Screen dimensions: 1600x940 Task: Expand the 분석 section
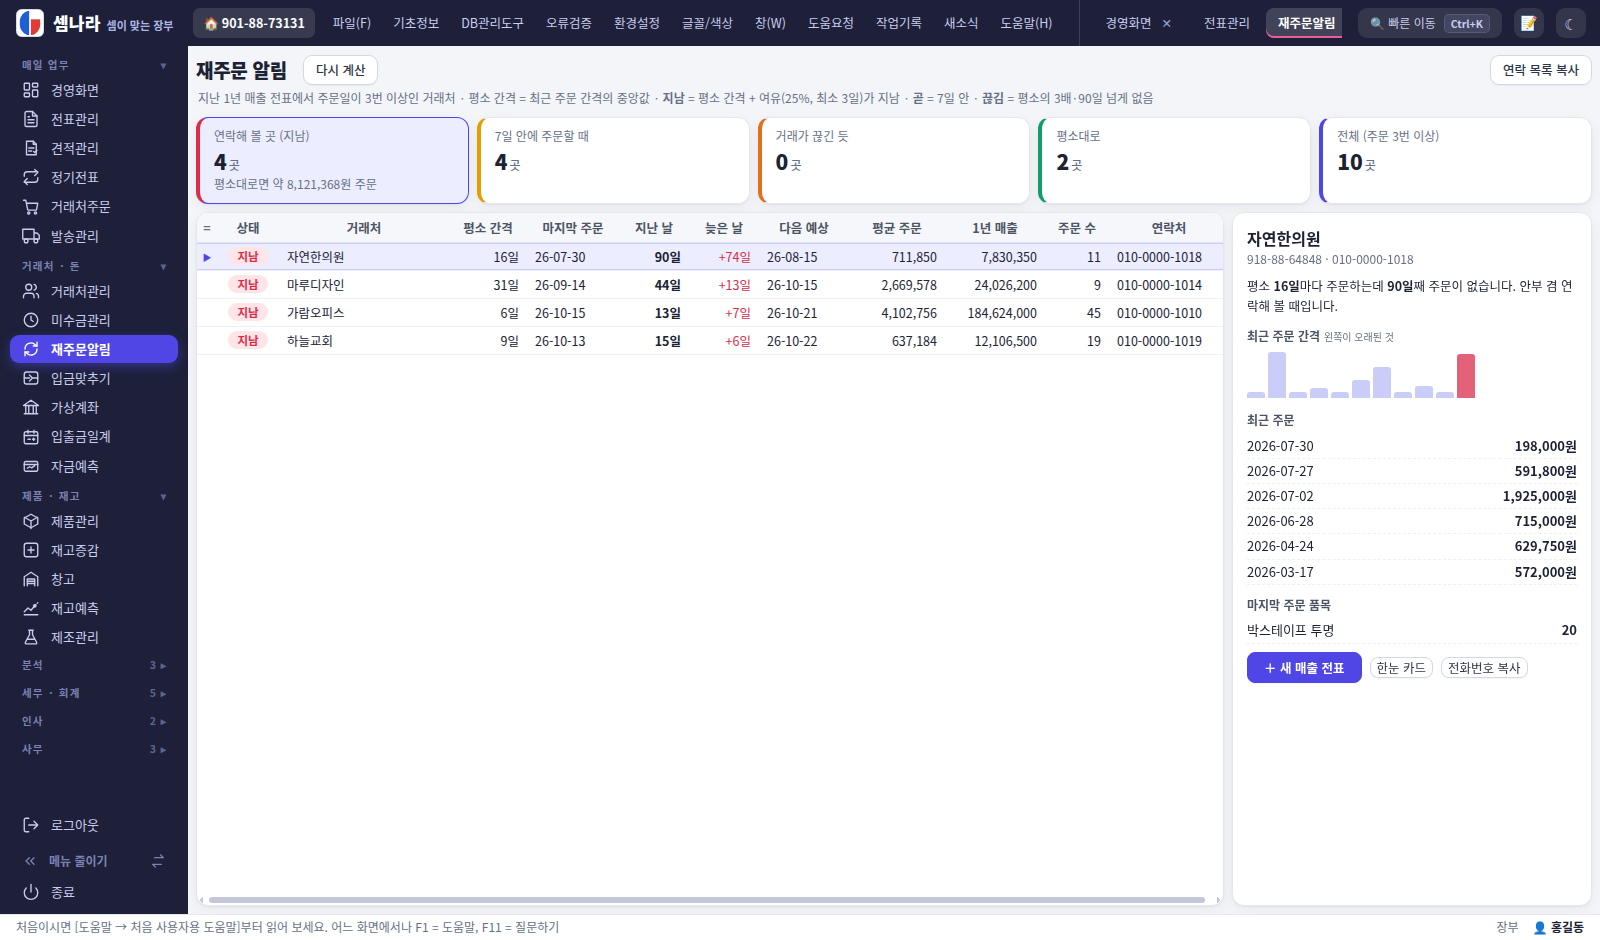(x=94, y=665)
